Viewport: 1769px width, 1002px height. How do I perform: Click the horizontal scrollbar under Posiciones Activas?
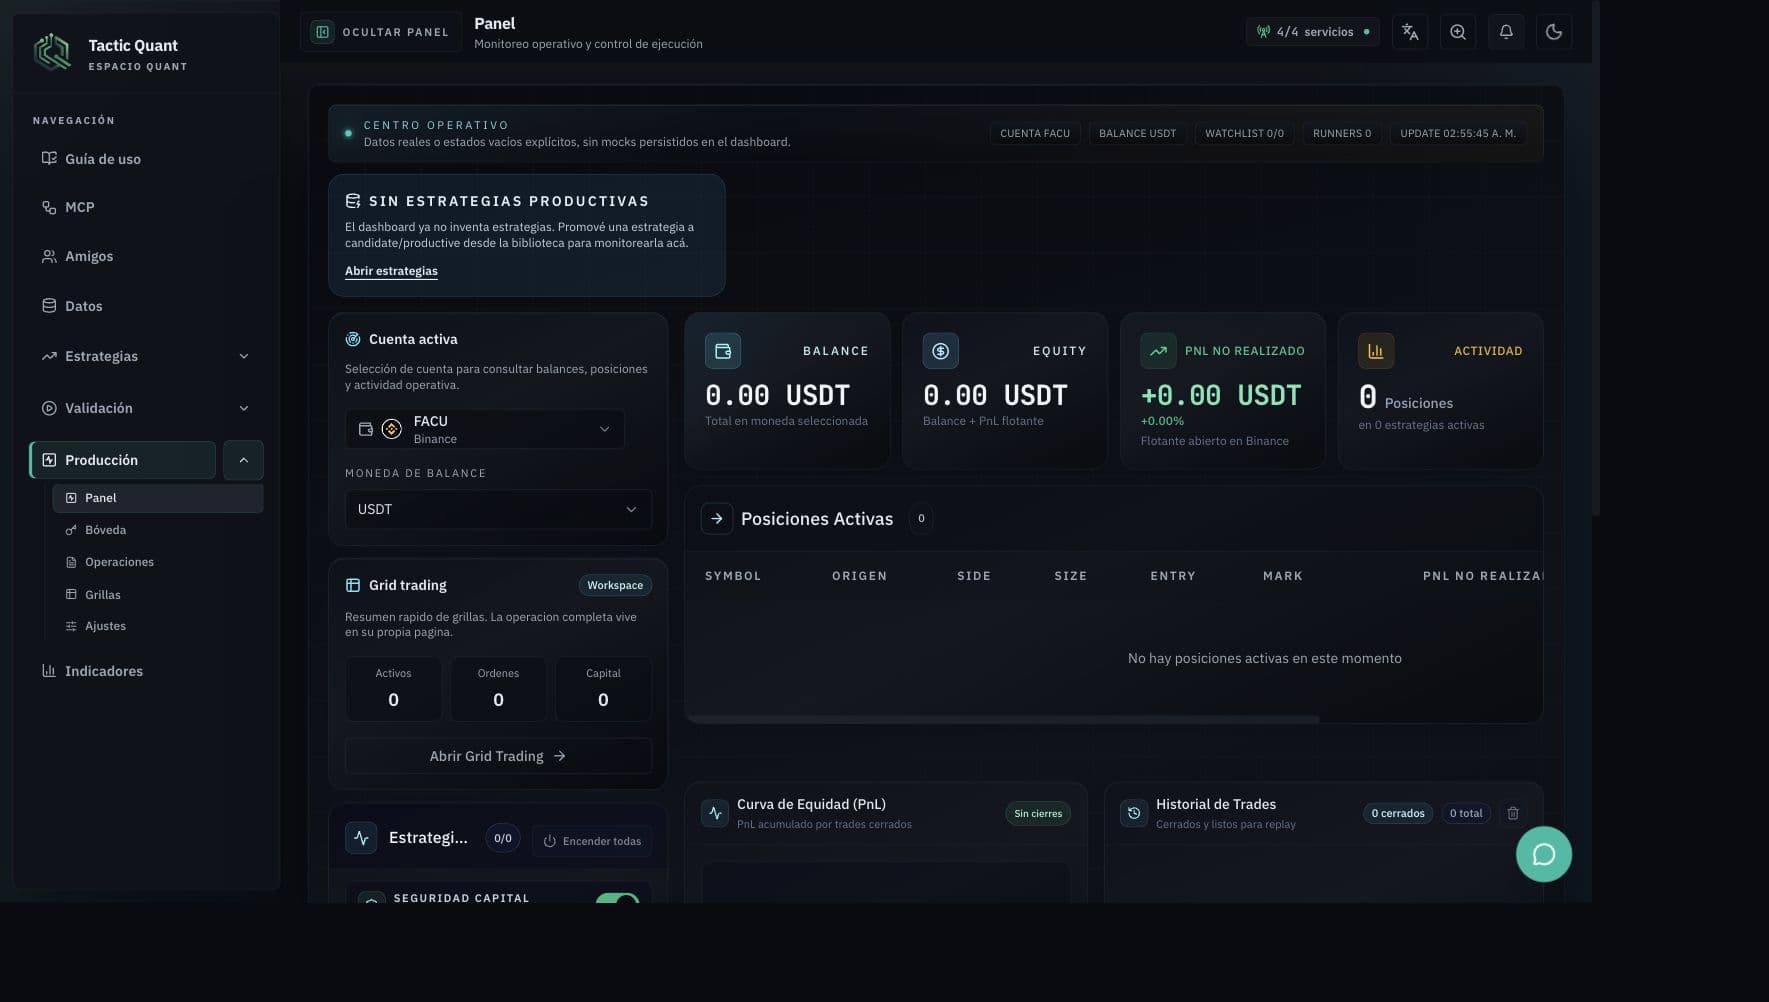(1002, 719)
